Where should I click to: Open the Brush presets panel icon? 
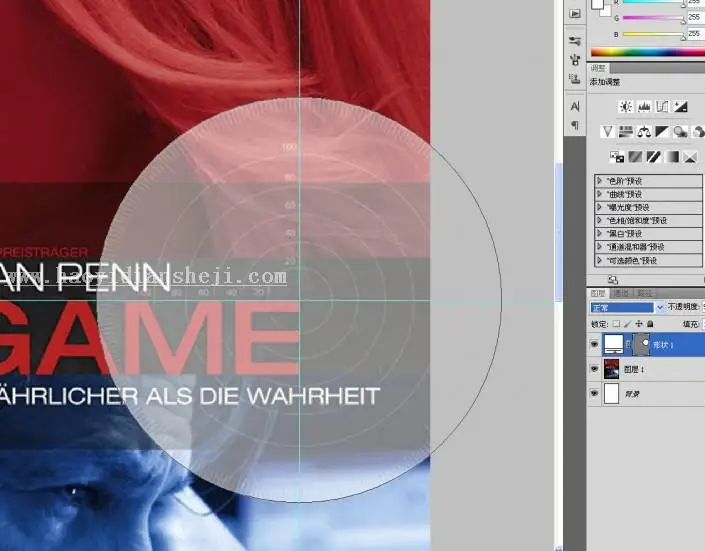(575, 41)
